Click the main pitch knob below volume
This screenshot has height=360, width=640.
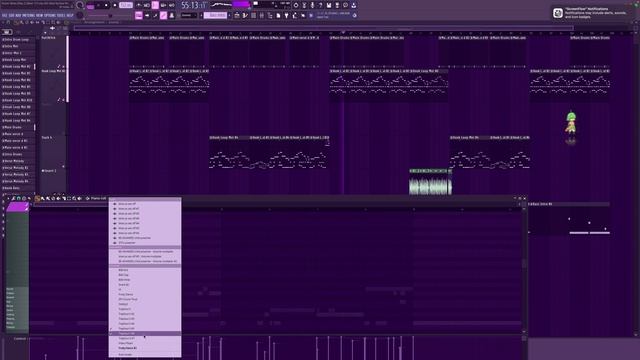pyautogui.click(x=80, y=16)
